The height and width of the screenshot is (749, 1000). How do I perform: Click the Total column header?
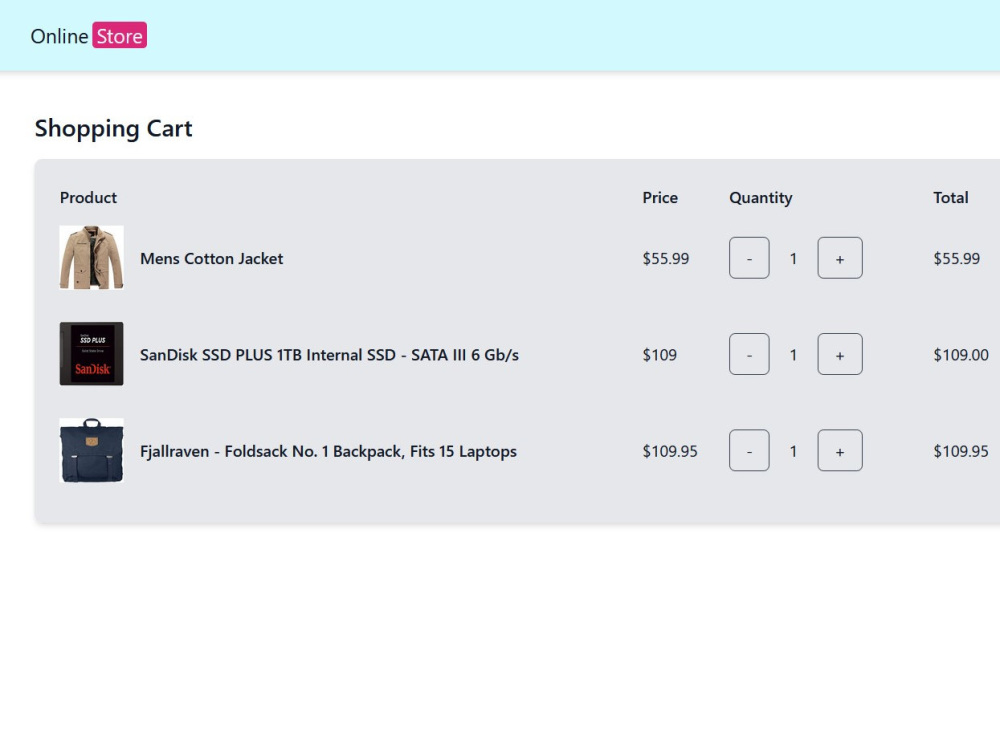951,198
